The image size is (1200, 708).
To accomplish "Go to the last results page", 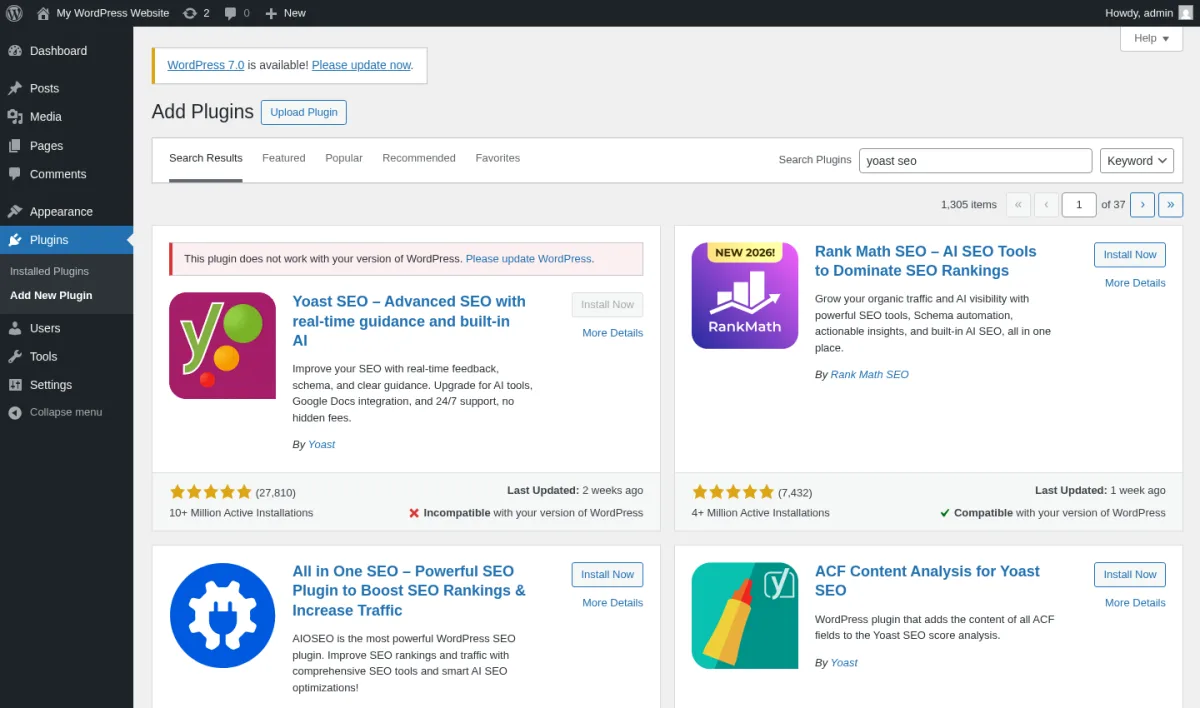I will click(1171, 205).
